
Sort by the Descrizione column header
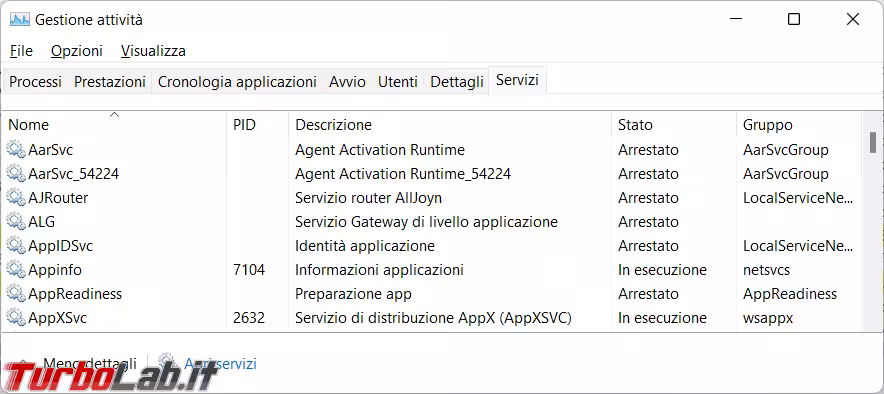pos(450,124)
